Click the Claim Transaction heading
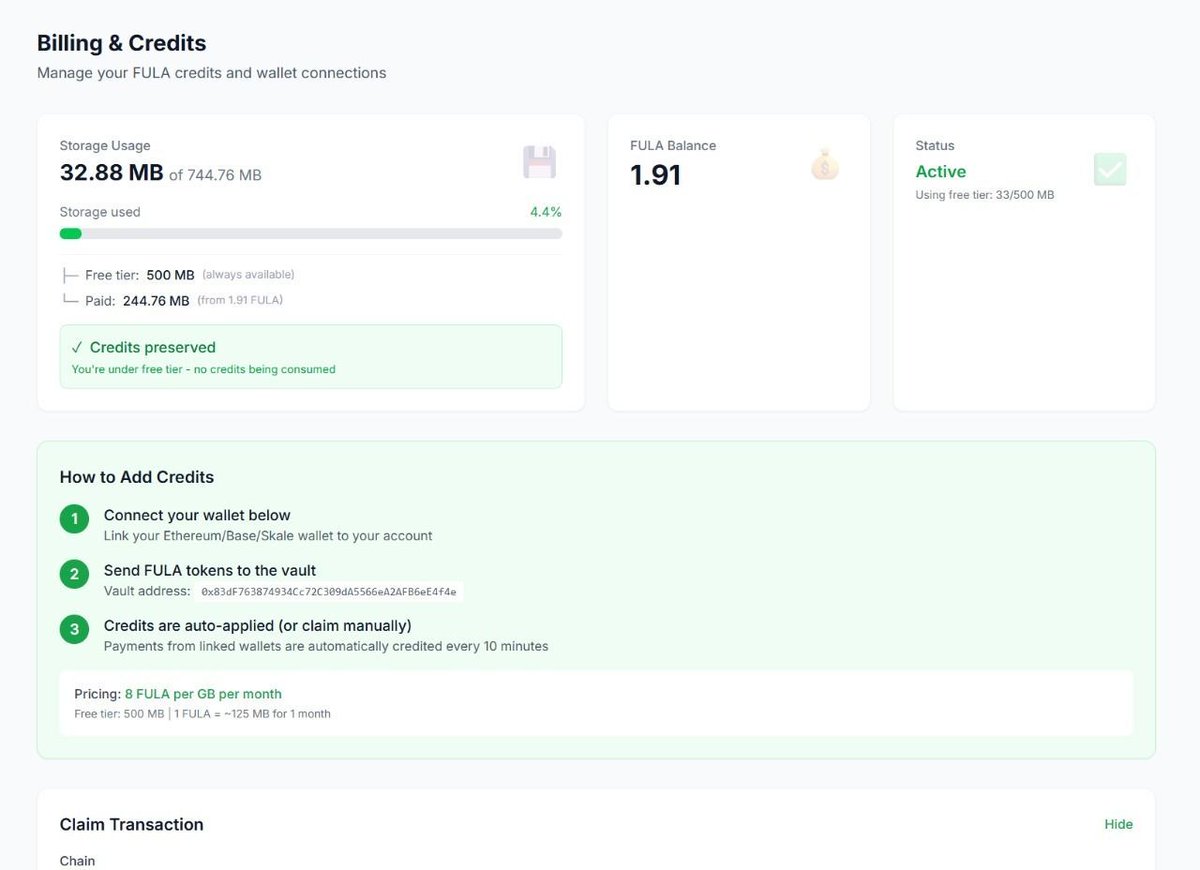1200x870 pixels. (x=132, y=824)
